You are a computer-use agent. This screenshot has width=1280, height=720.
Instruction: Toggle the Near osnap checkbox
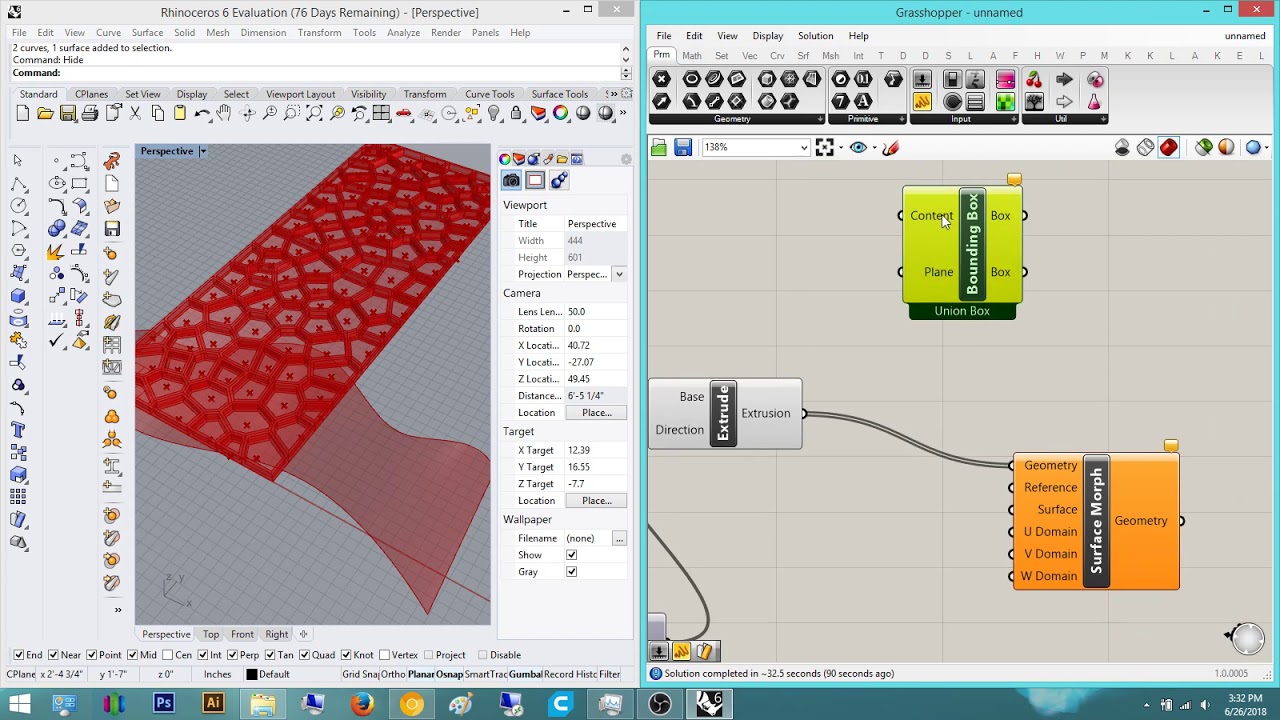pyautogui.click(x=52, y=655)
